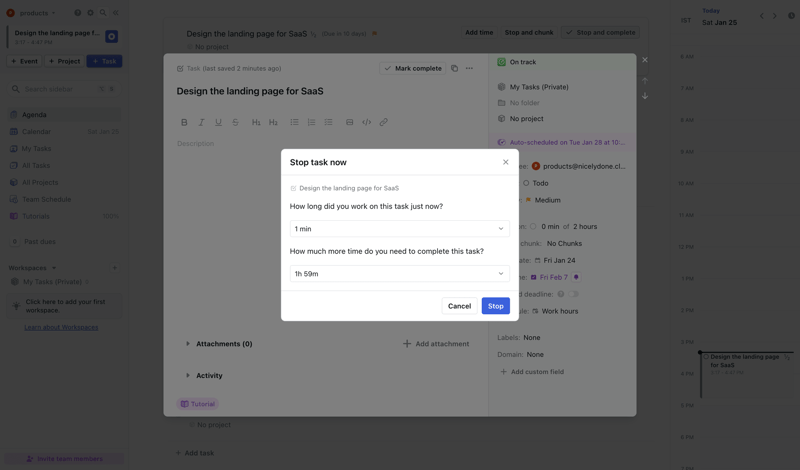Click the Stop and complete button
Image resolution: width=800 pixels, height=470 pixels.
pos(601,32)
